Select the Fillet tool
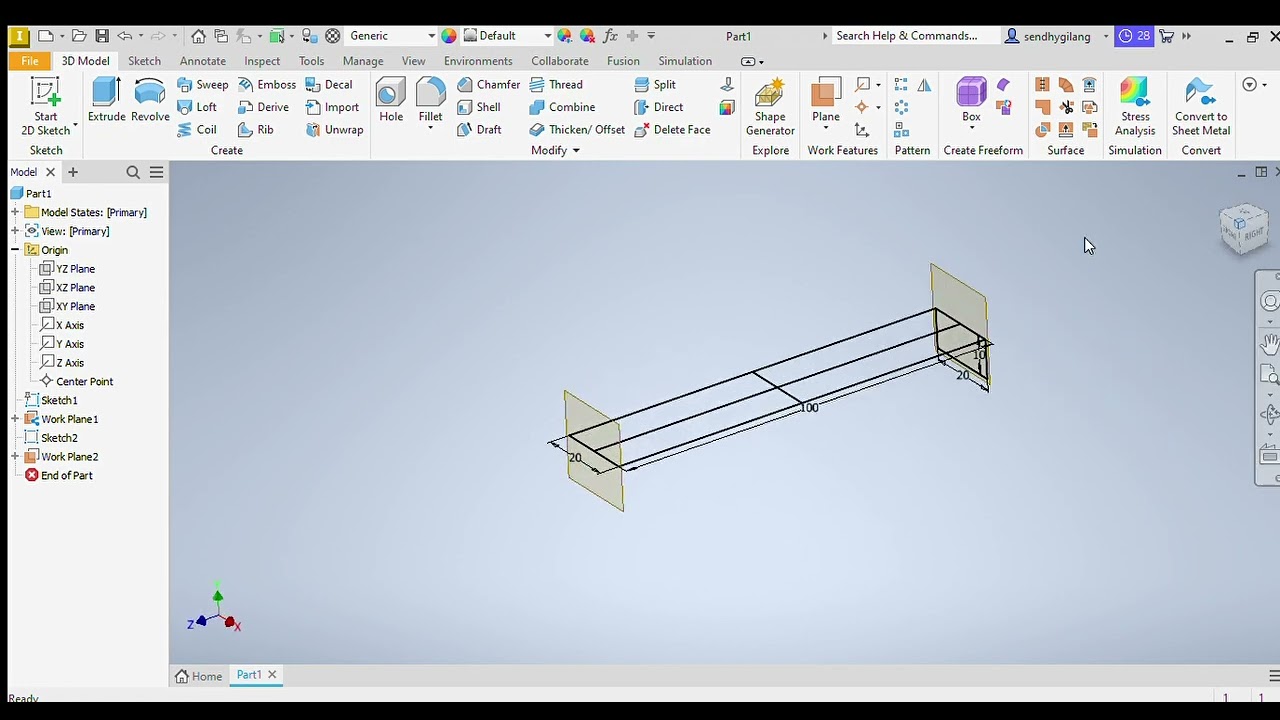 [430, 98]
